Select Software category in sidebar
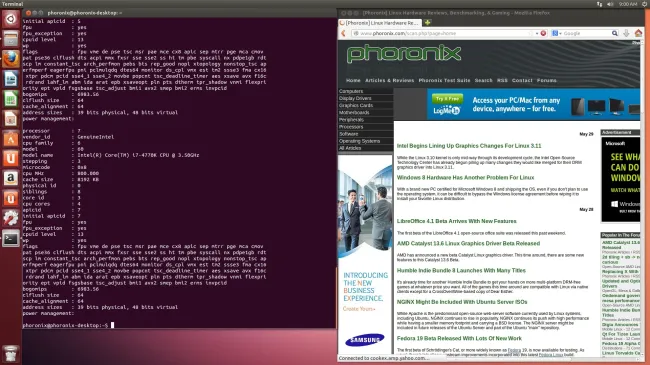This screenshot has width=650, height=365. click(x=365, y=134)
